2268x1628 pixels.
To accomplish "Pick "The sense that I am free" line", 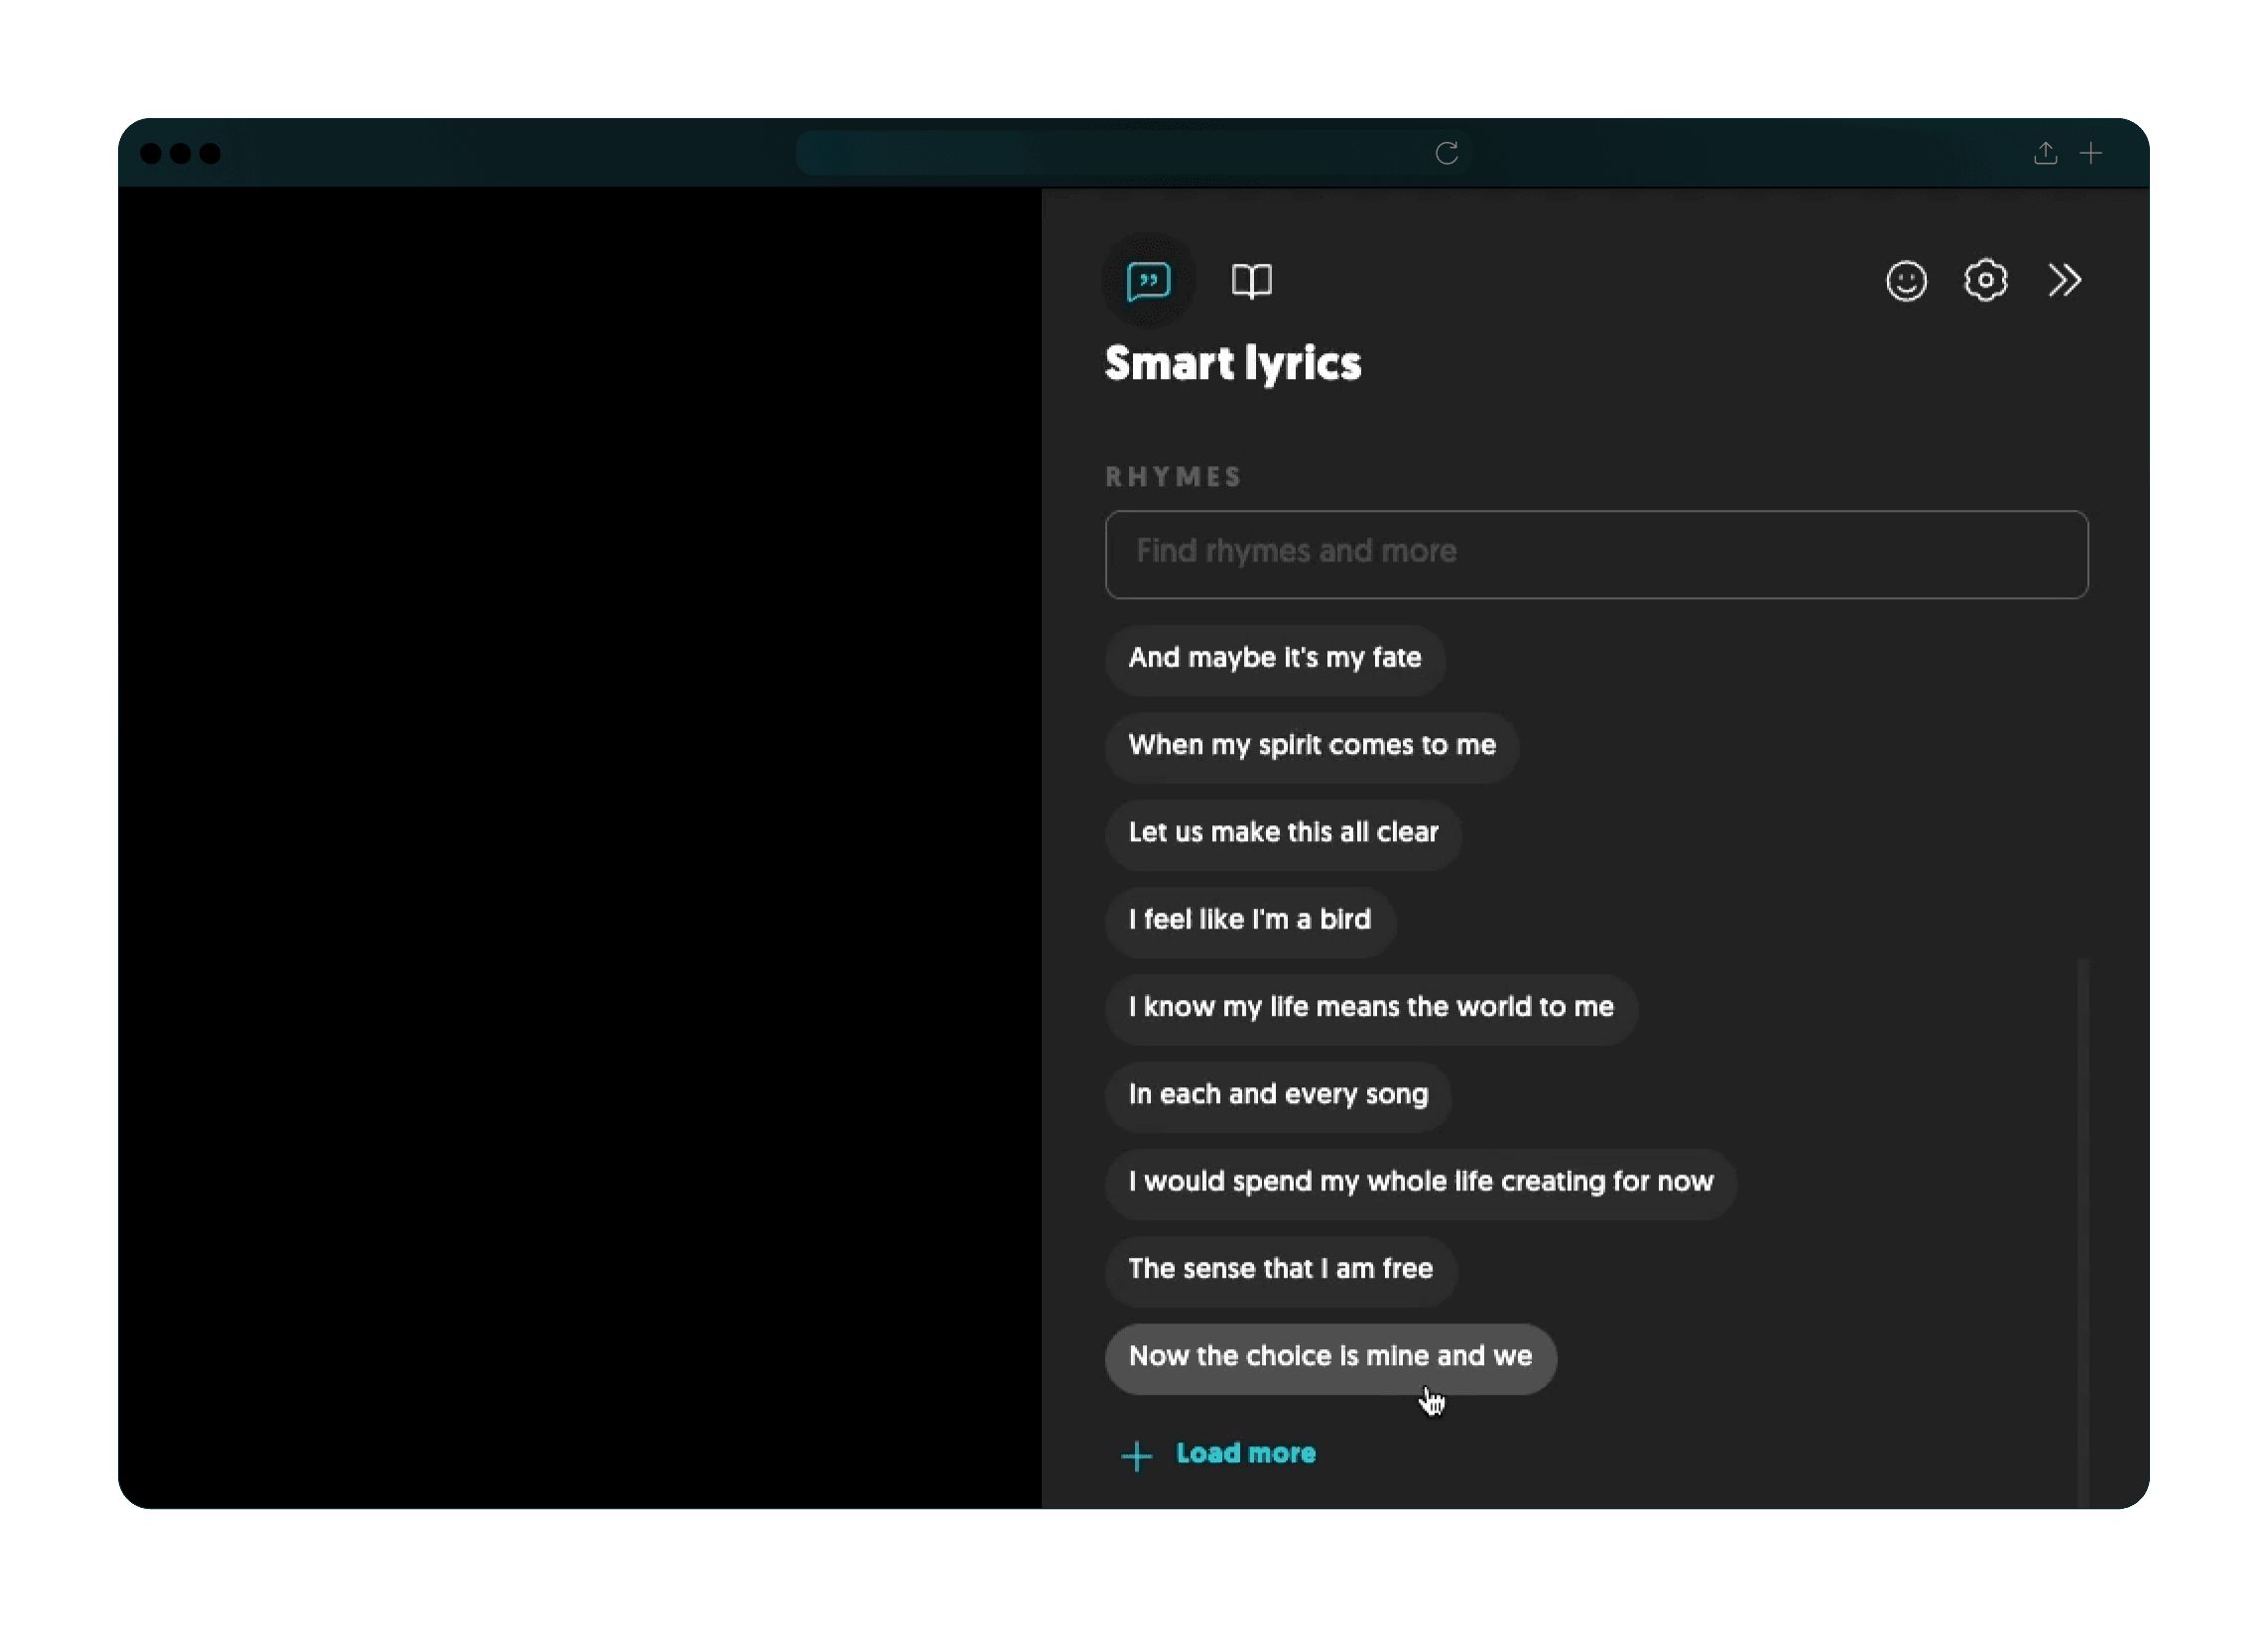I will point(1280,1269).
